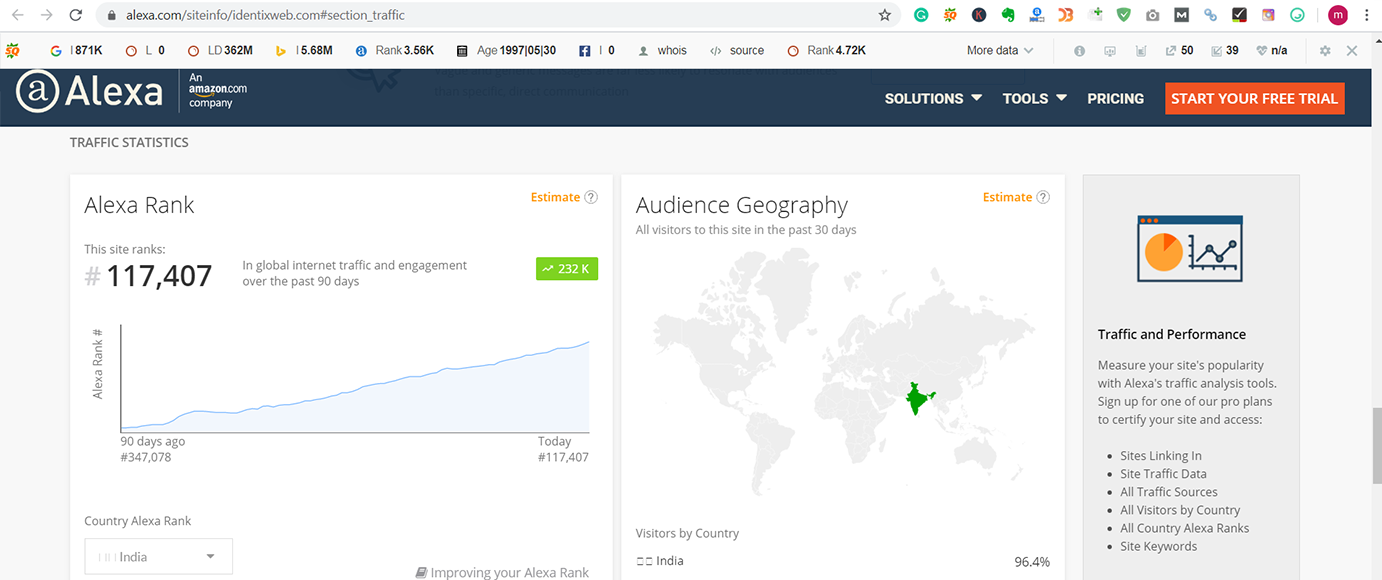The image size is (1382, 580).
Task: Open the Grammarly extension icon
Action: pos(921,15)
